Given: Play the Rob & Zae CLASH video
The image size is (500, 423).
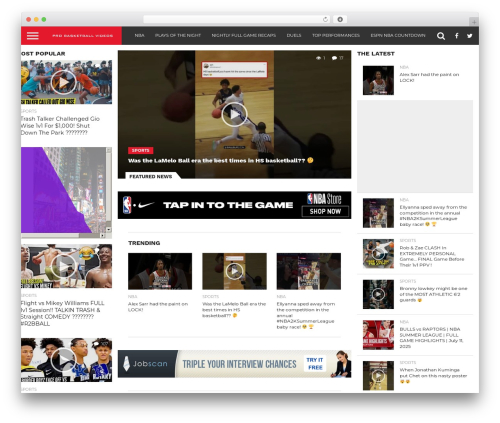Looking at the screenshot, I should (x=378, y=254).
